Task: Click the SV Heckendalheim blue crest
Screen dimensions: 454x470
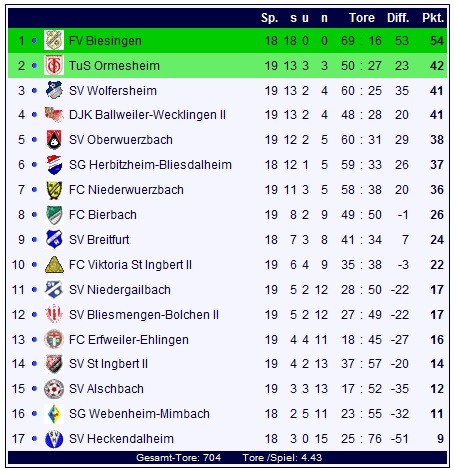Action: point(54,439)
